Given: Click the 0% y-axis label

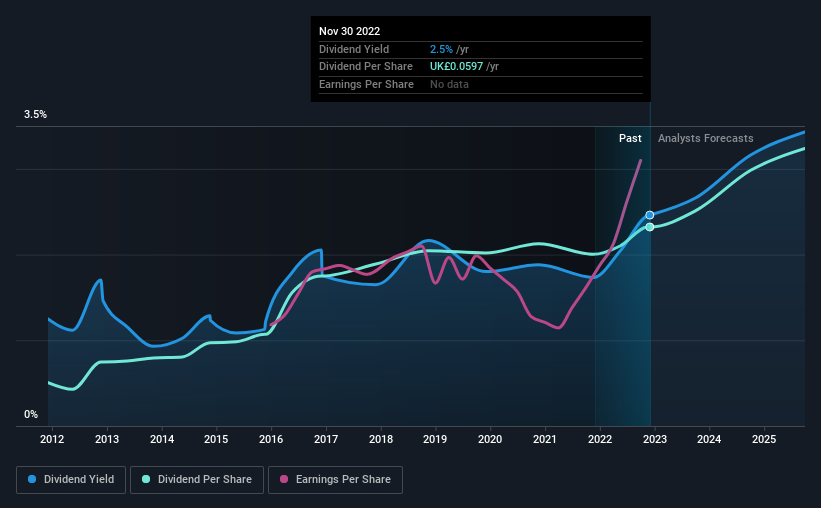Looking at the screenshot, I should point(31,414).
